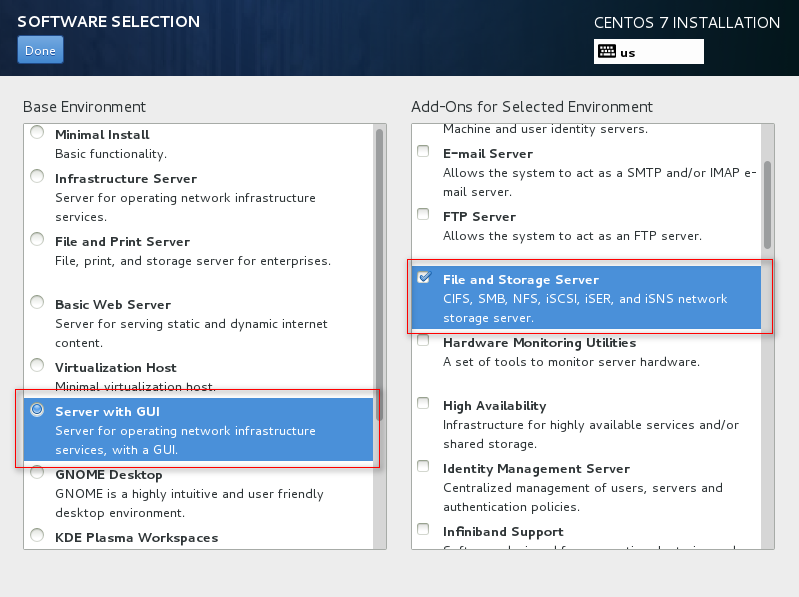The width and height of the screenshot is (799, 597).
Task: Click the 'High Availability' title text
Action: click(494, 406)
